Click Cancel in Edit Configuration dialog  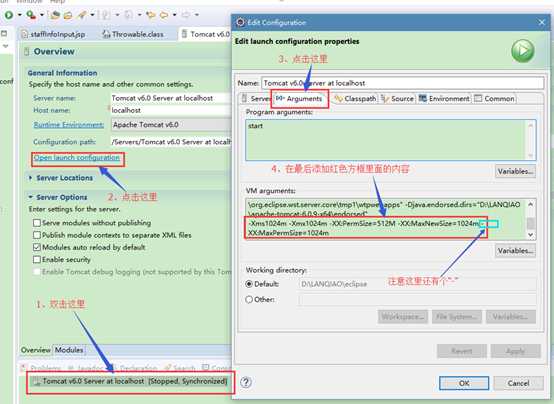point(518,383)
